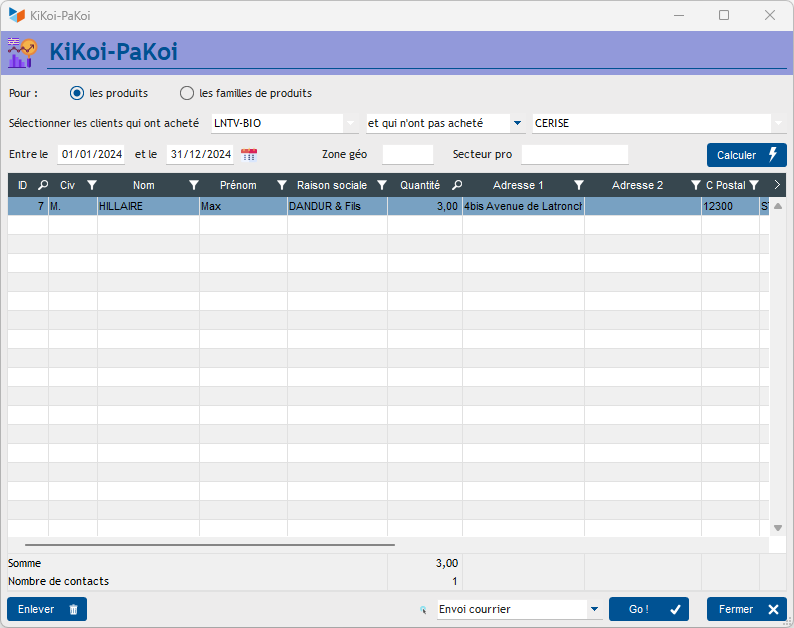794x628 pixels.
Task: Click the Zone géo input field
Action: point(407,155)
